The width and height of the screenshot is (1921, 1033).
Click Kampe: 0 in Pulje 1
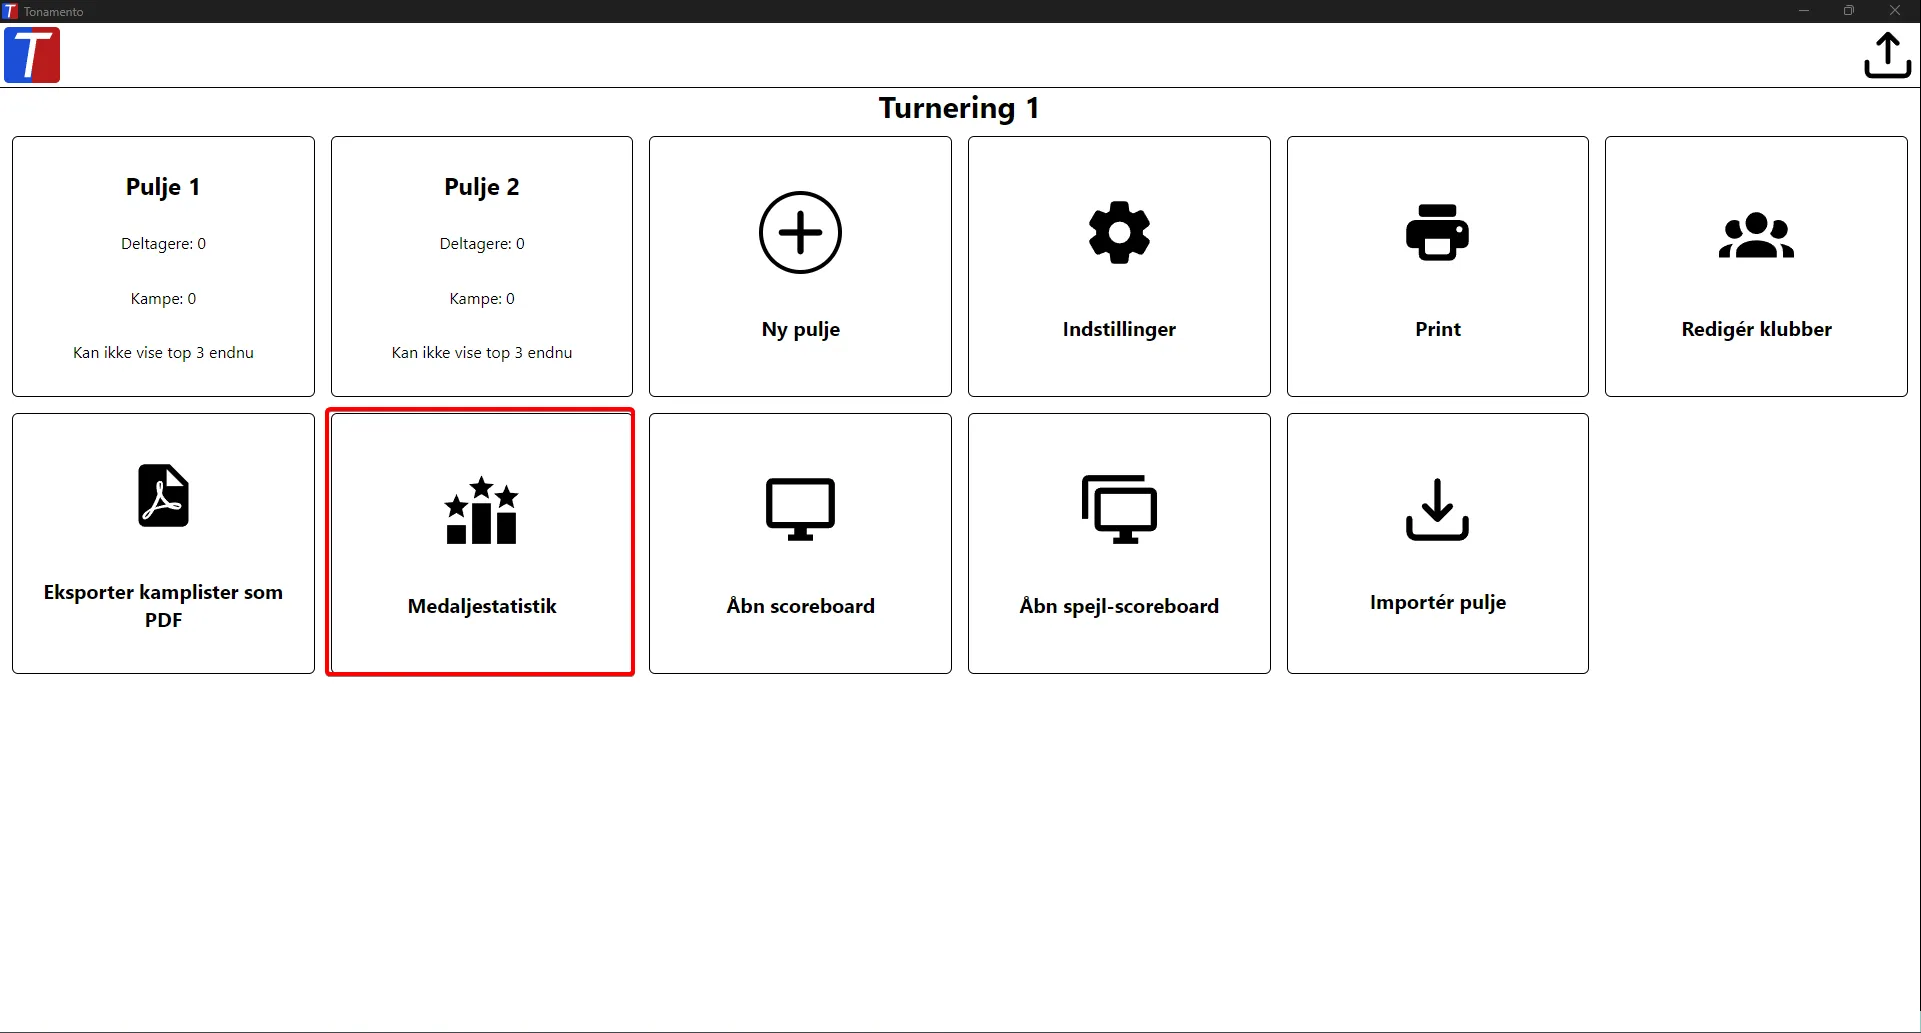click(x=163, y=299)
